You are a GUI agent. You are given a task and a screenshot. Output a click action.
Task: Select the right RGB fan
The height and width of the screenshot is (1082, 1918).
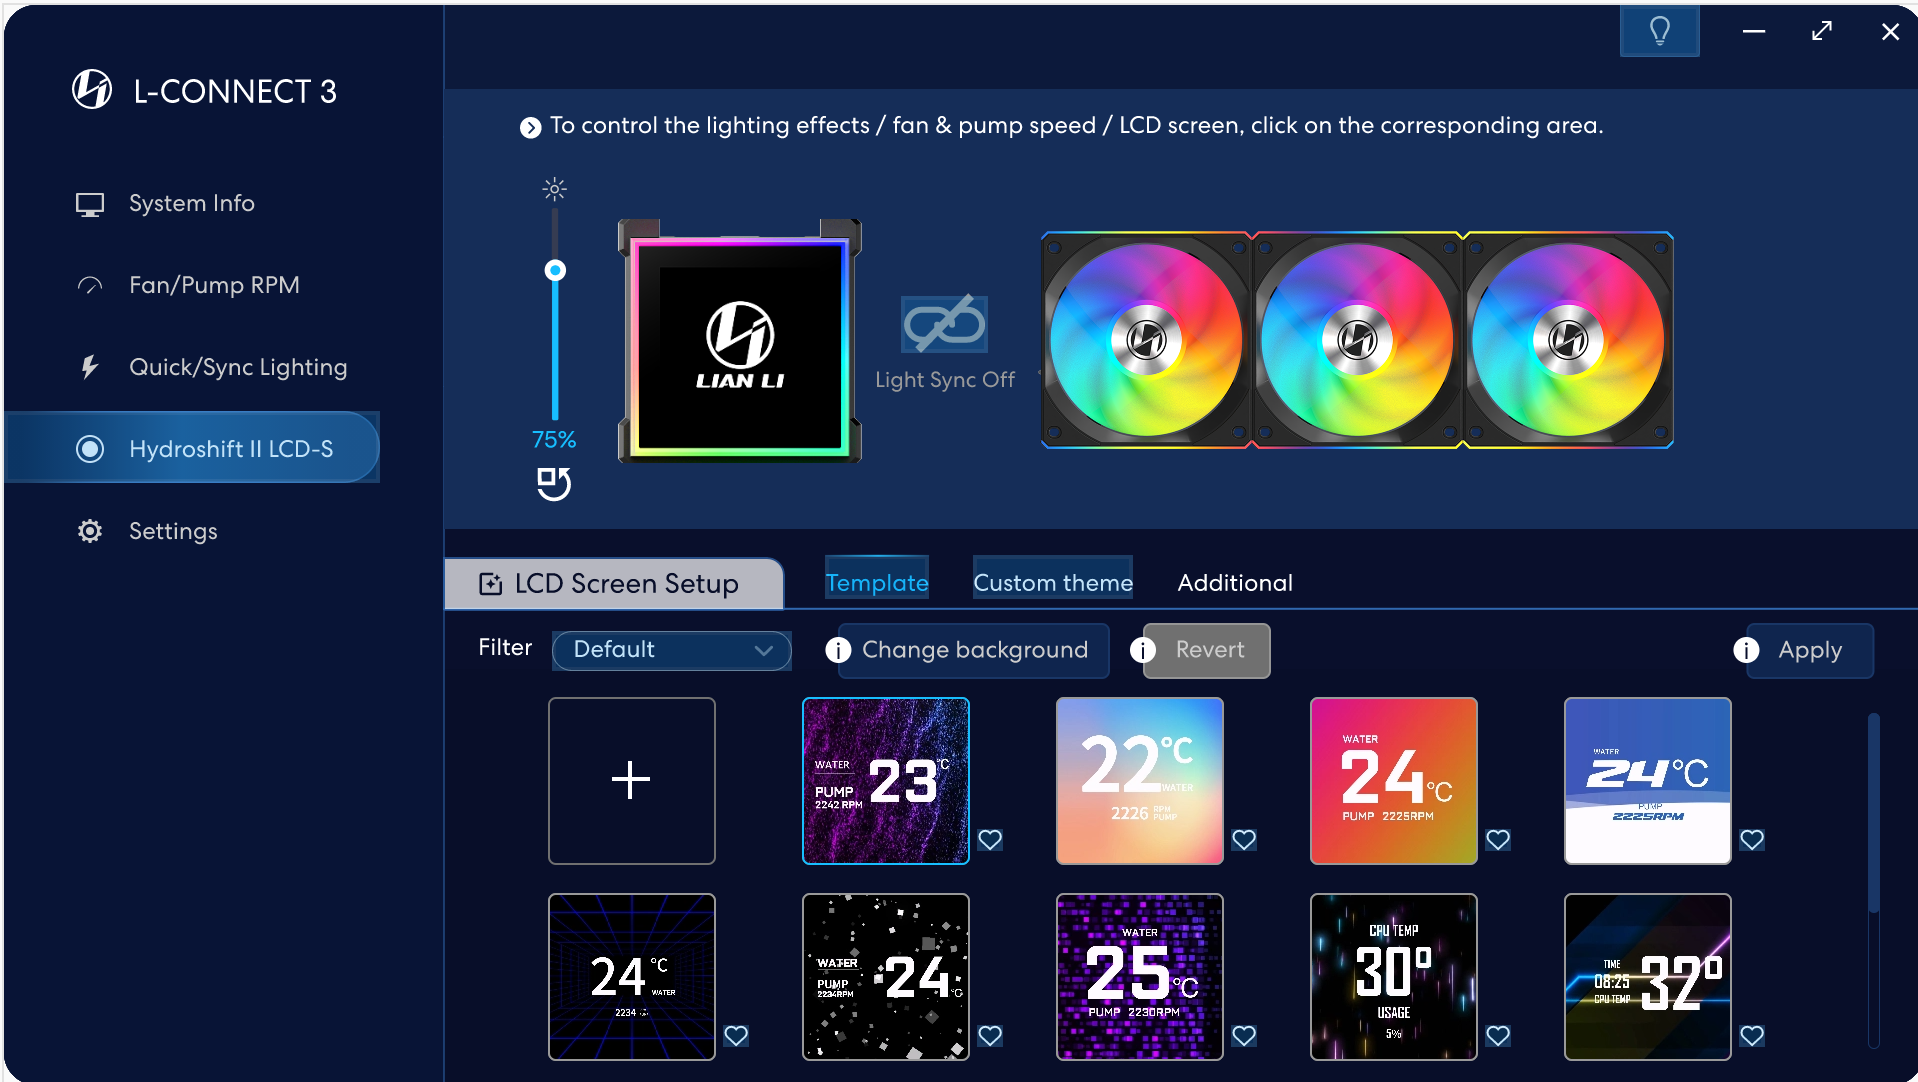tap(1568, 341)
